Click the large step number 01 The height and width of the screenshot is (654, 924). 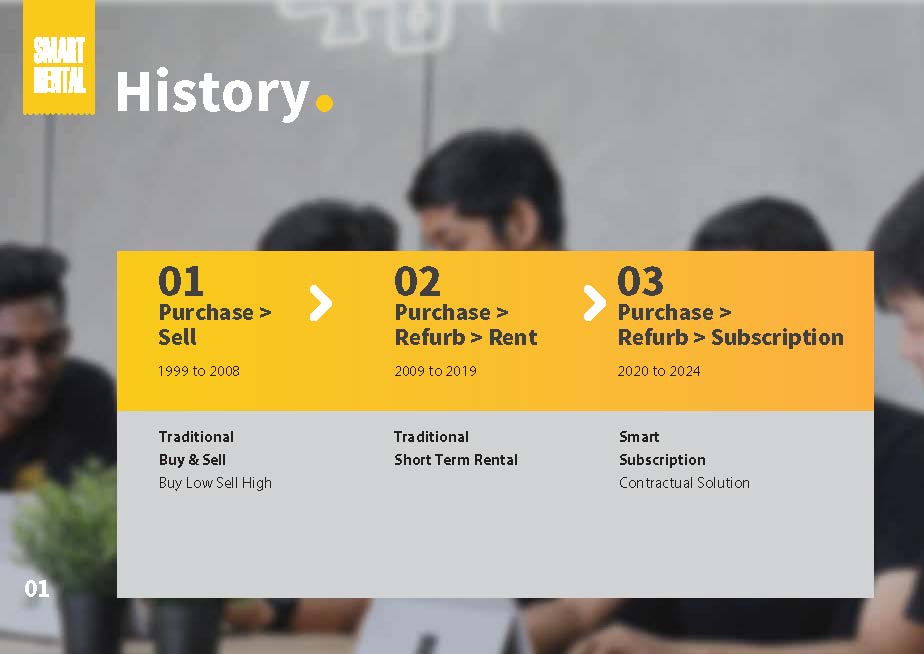coord(180,281)
